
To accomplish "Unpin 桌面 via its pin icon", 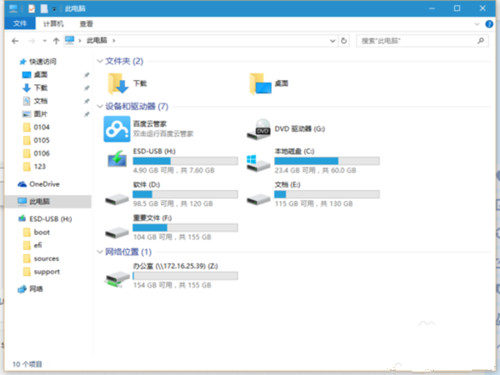I will [87, 75].
